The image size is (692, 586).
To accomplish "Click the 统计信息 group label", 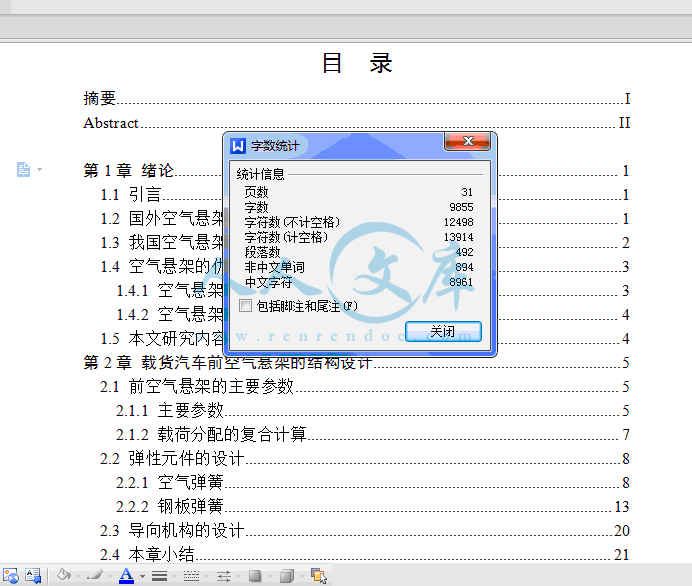I will point(260,174).
